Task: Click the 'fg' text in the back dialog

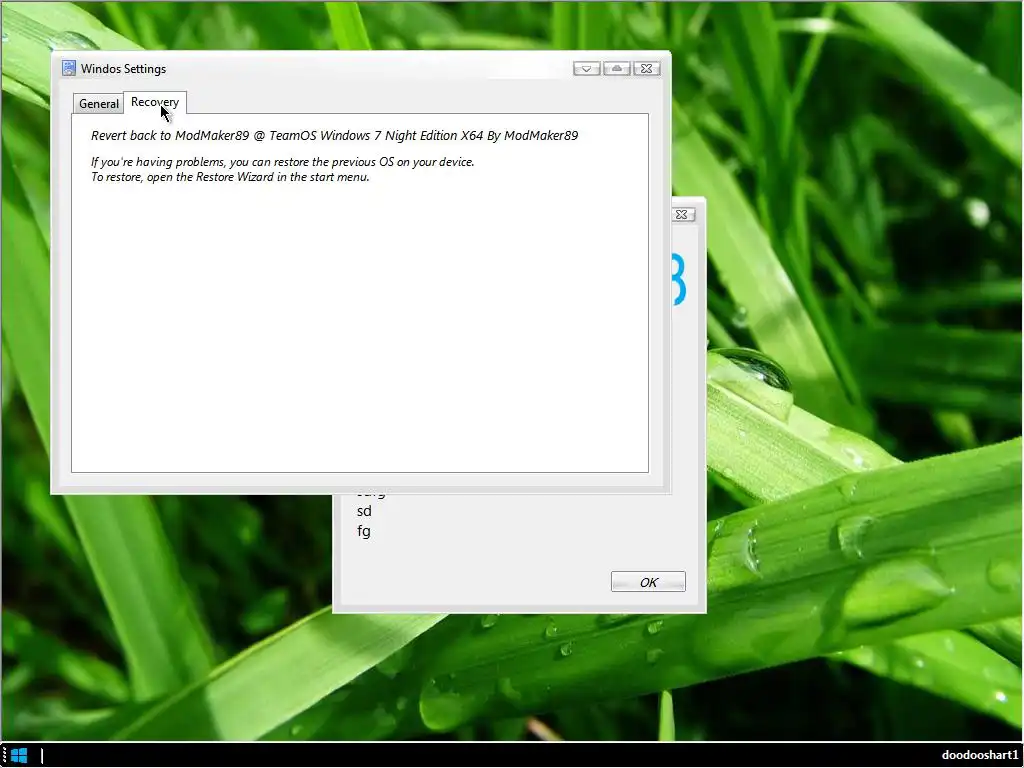Action: click(x=364, y=531)
